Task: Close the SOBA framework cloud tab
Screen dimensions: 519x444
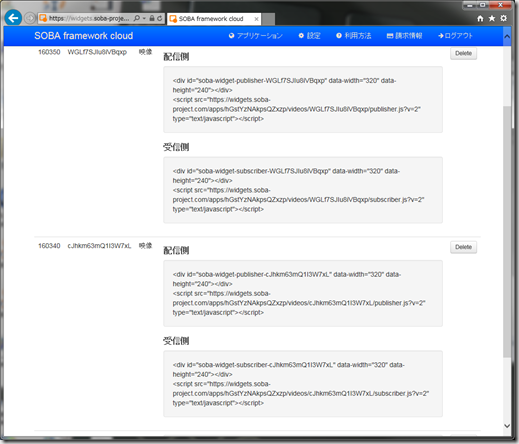Action: point(256,19)
